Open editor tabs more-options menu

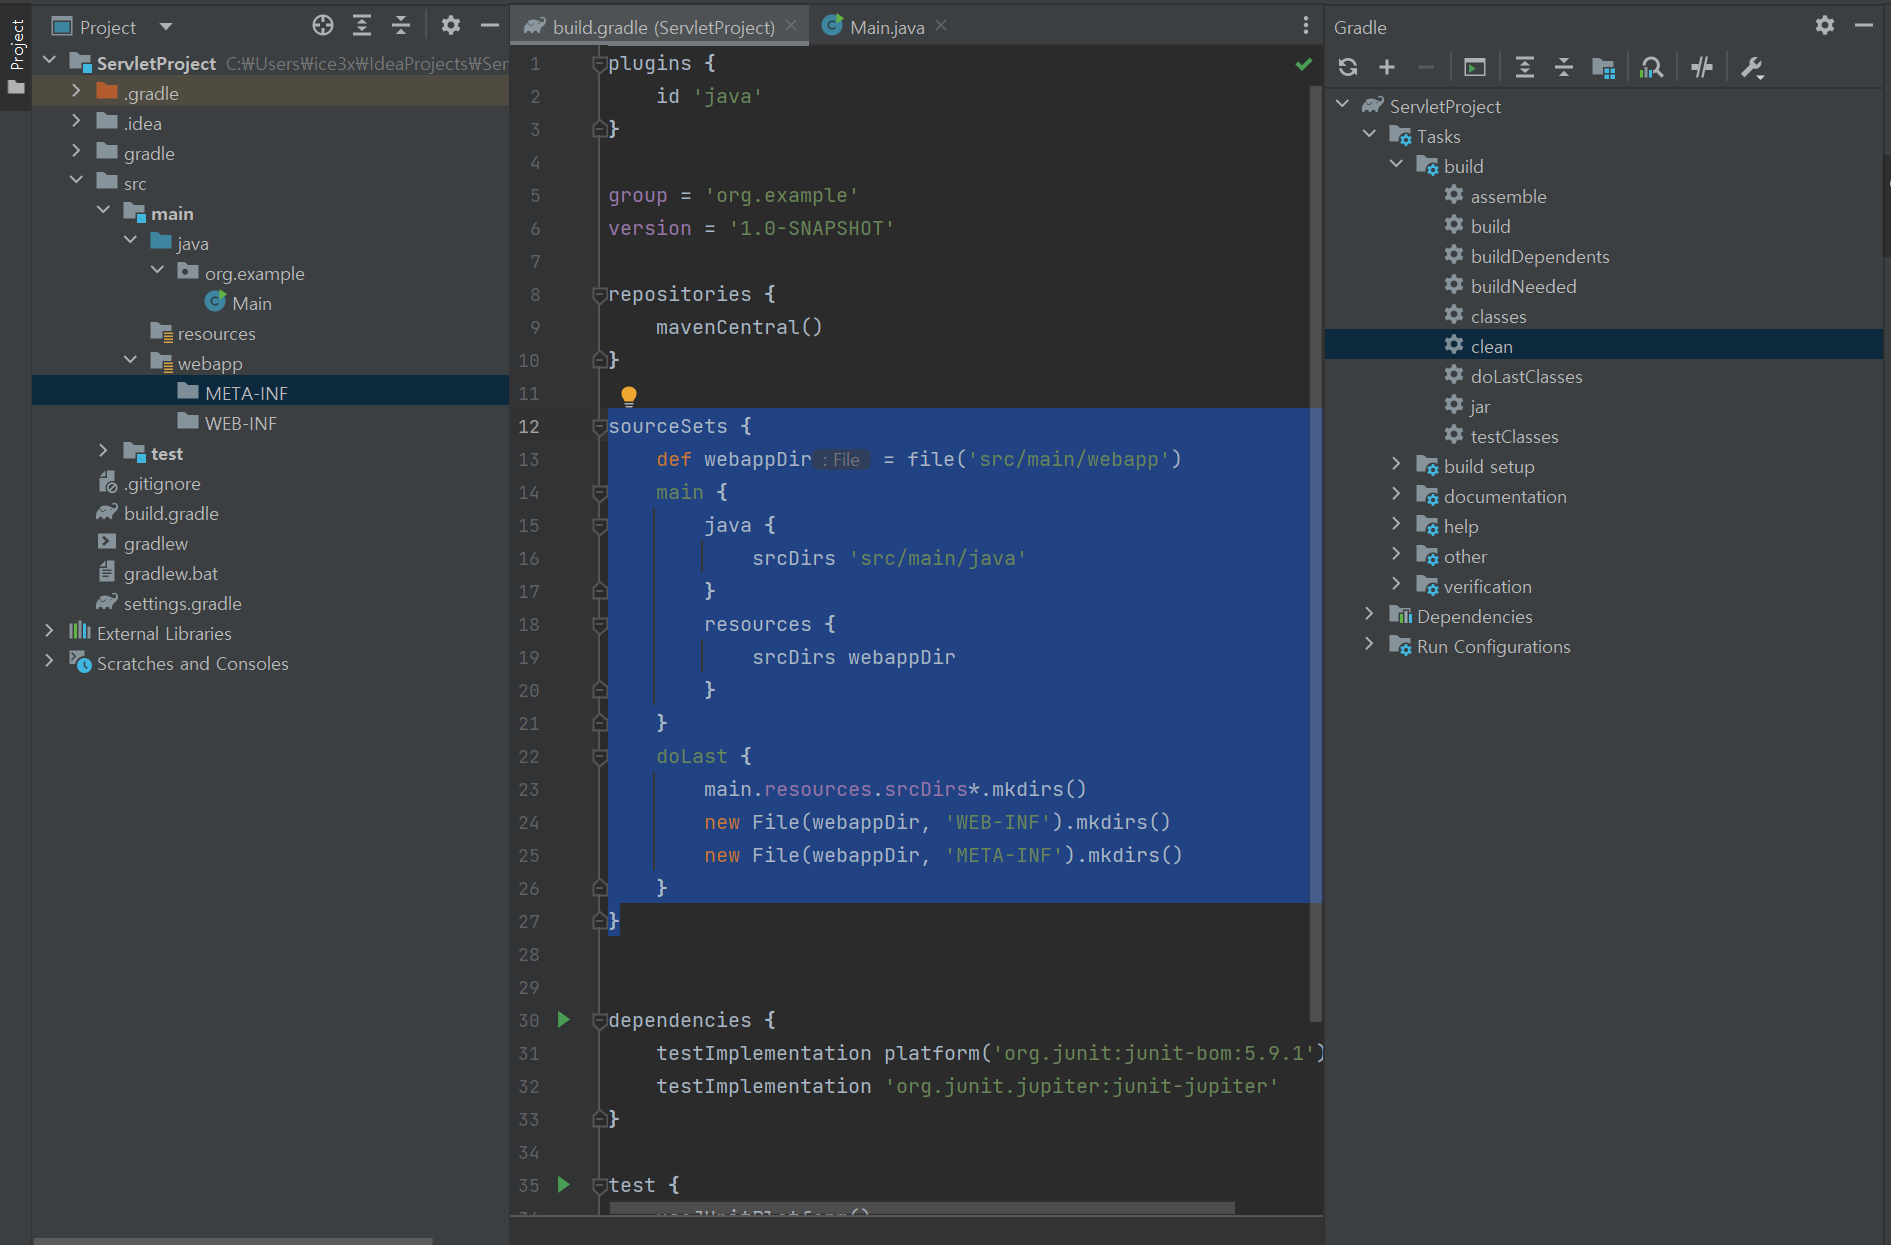[x=1305, y=26]
